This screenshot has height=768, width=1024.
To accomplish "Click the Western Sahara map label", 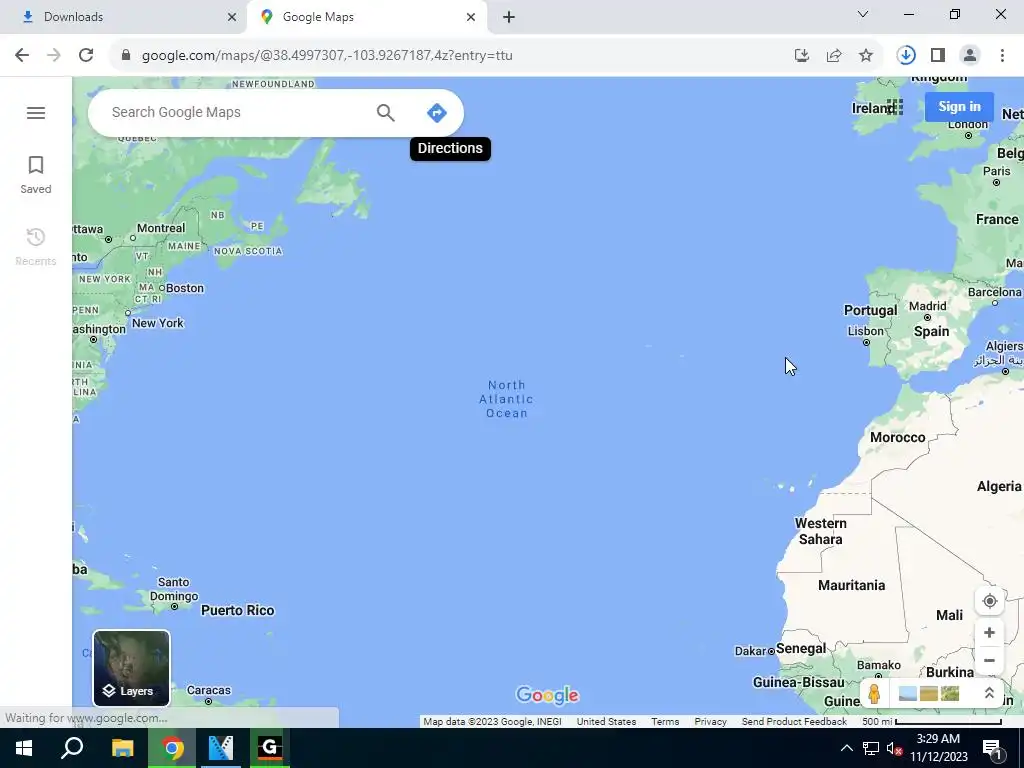I will click(820, 532).
